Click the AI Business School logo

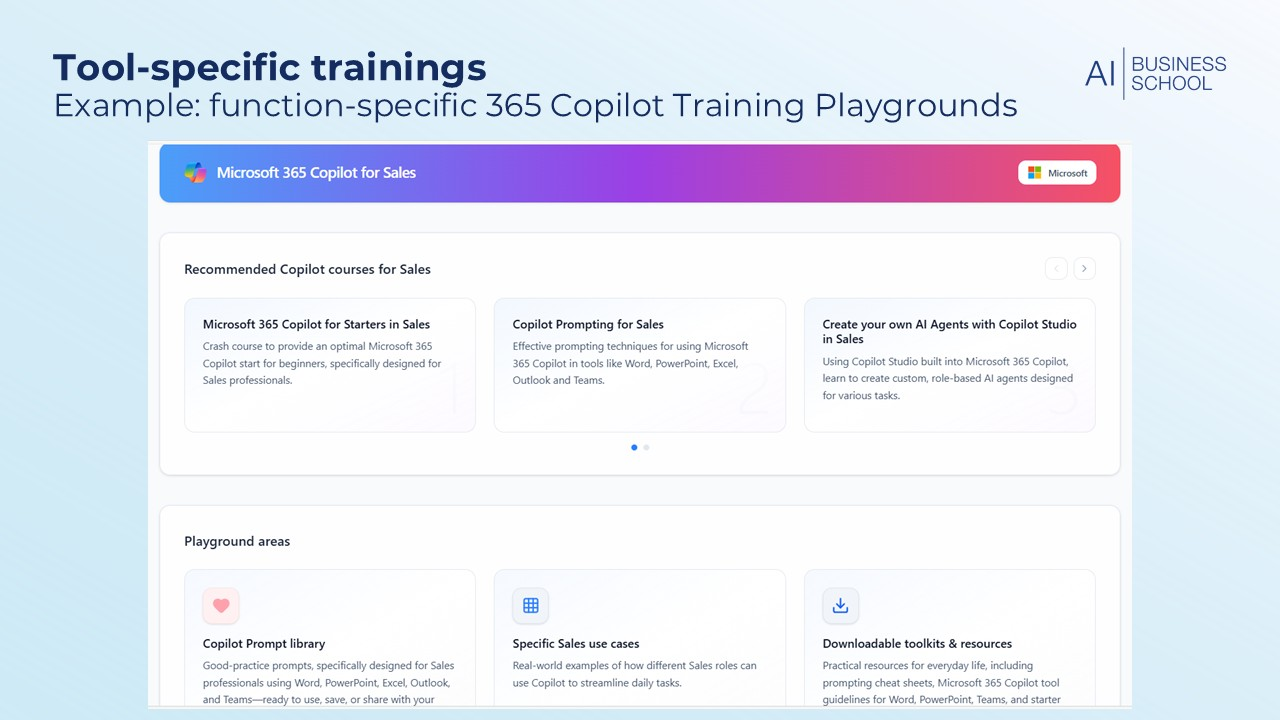(x=1156, y=73)
